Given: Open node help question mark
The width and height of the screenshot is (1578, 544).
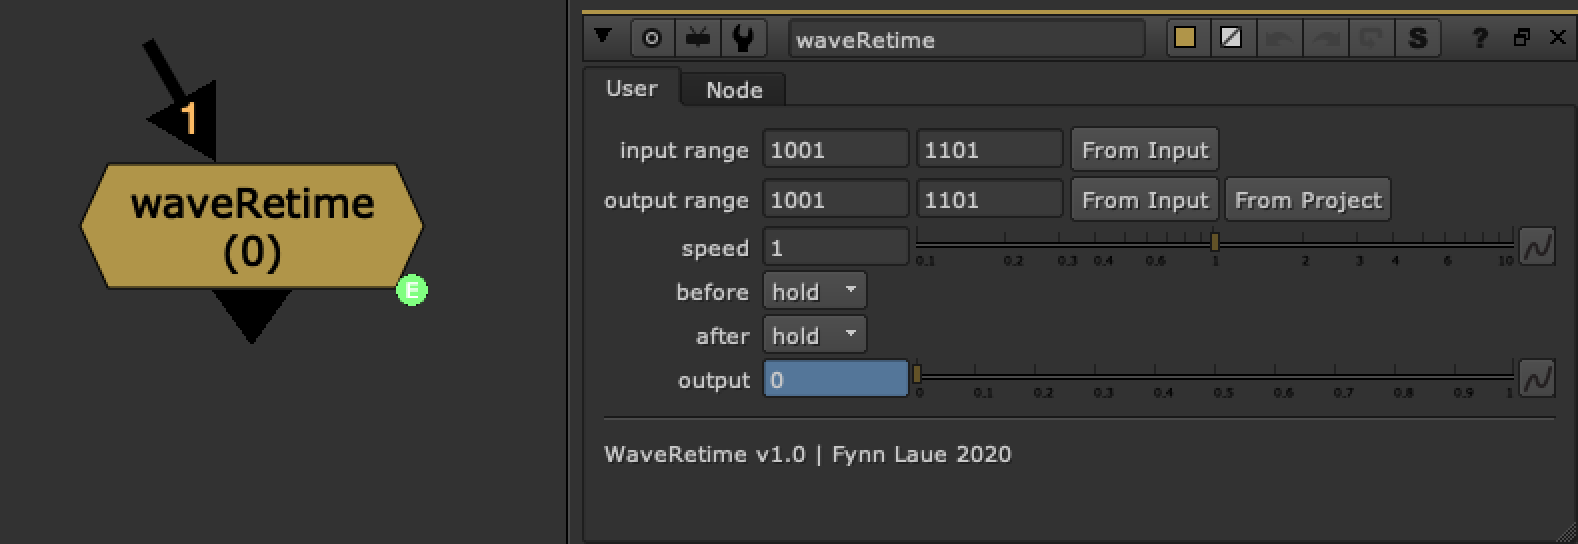Looking at the screenshot, I should point(1480,38).
